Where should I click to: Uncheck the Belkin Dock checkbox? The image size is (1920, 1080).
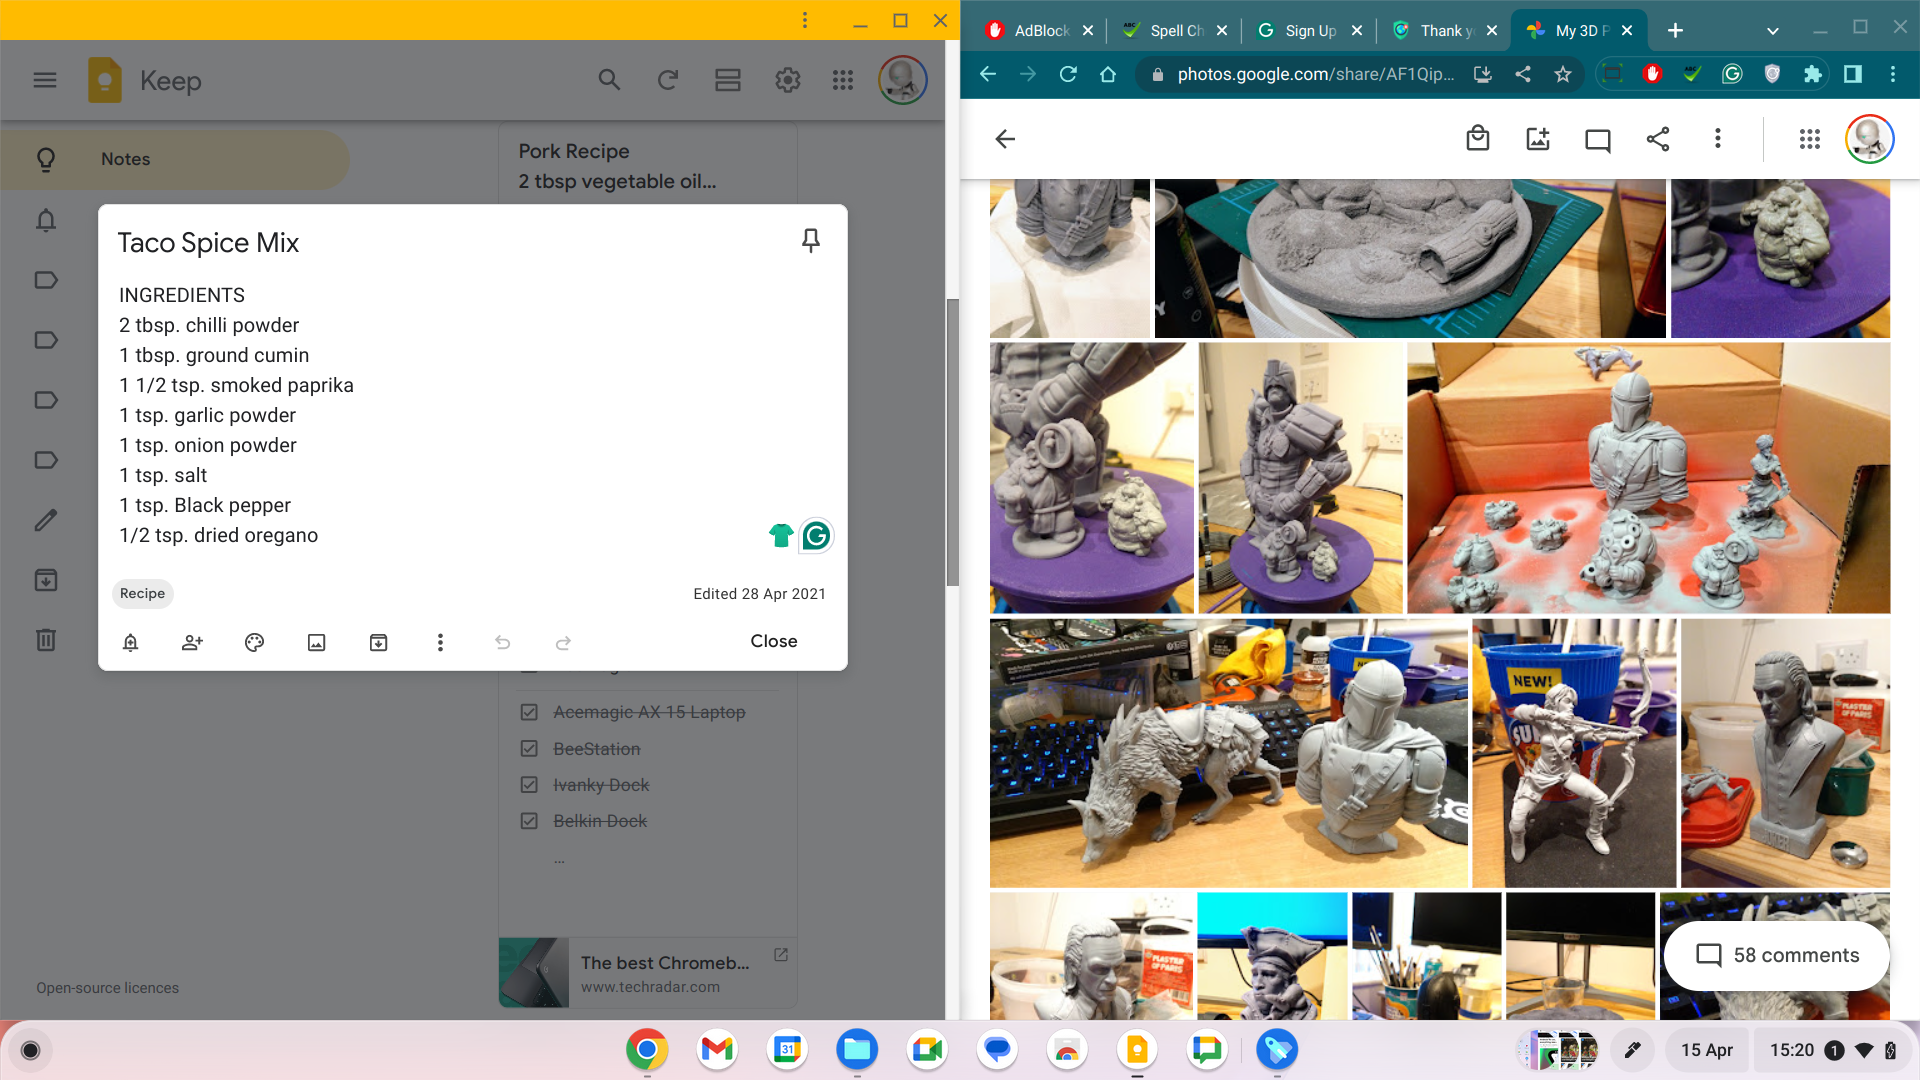529,821
